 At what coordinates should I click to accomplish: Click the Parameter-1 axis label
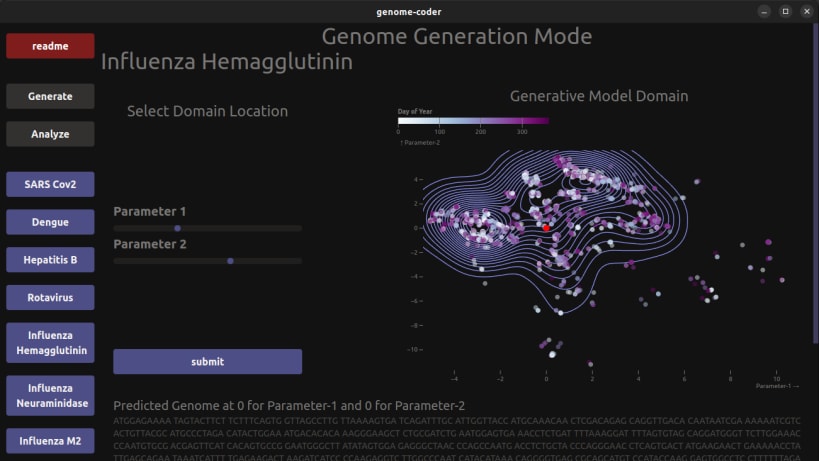coord(777,386)
